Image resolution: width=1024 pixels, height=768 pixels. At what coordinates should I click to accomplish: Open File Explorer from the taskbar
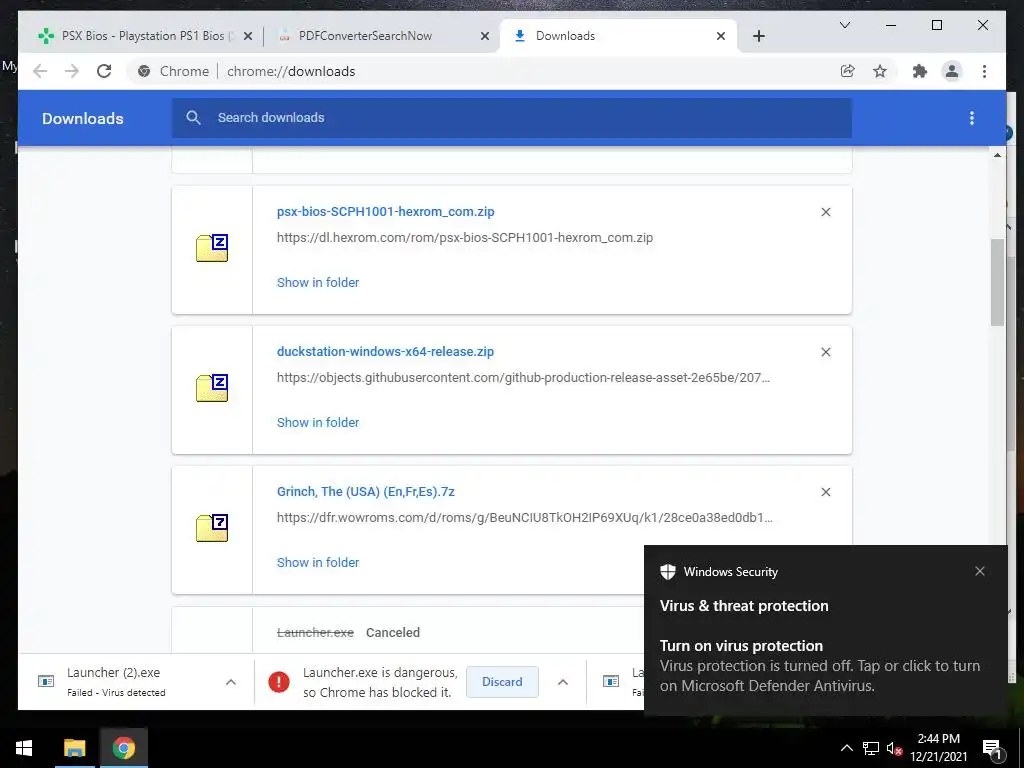point(74,748)
